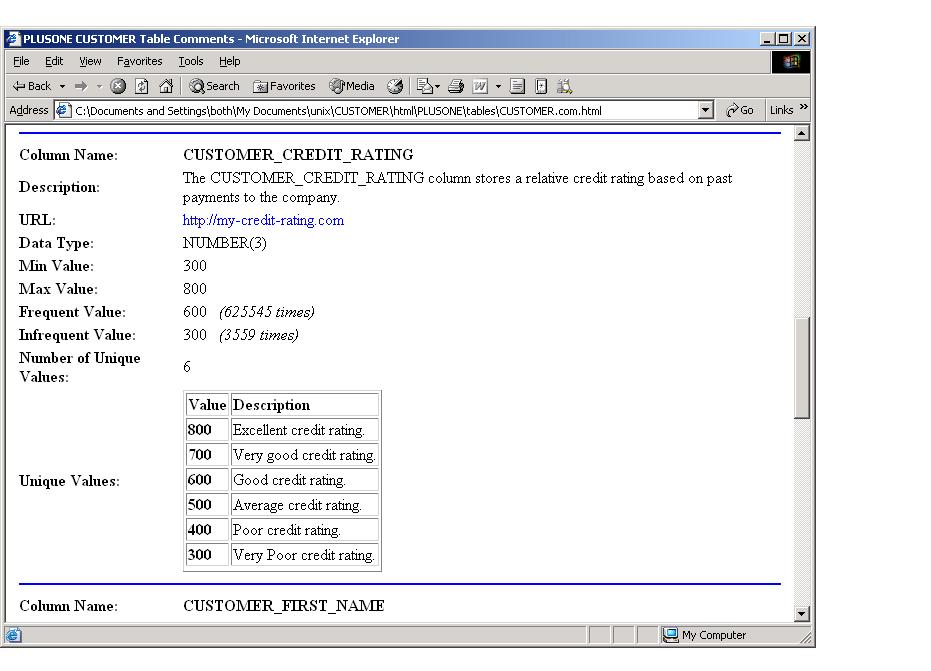Show the History pane icon
The height and width of the screenshot is (671, 931).
pyautogui.click(x=395, y=86)
